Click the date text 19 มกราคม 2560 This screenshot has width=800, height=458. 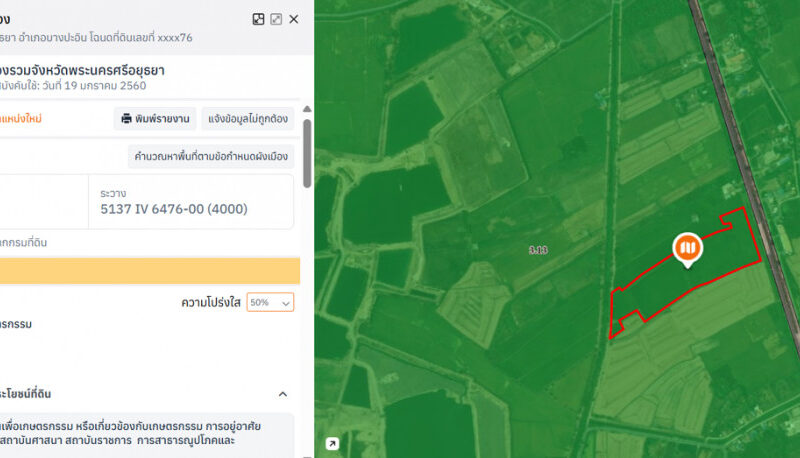[x=105, y=86]
